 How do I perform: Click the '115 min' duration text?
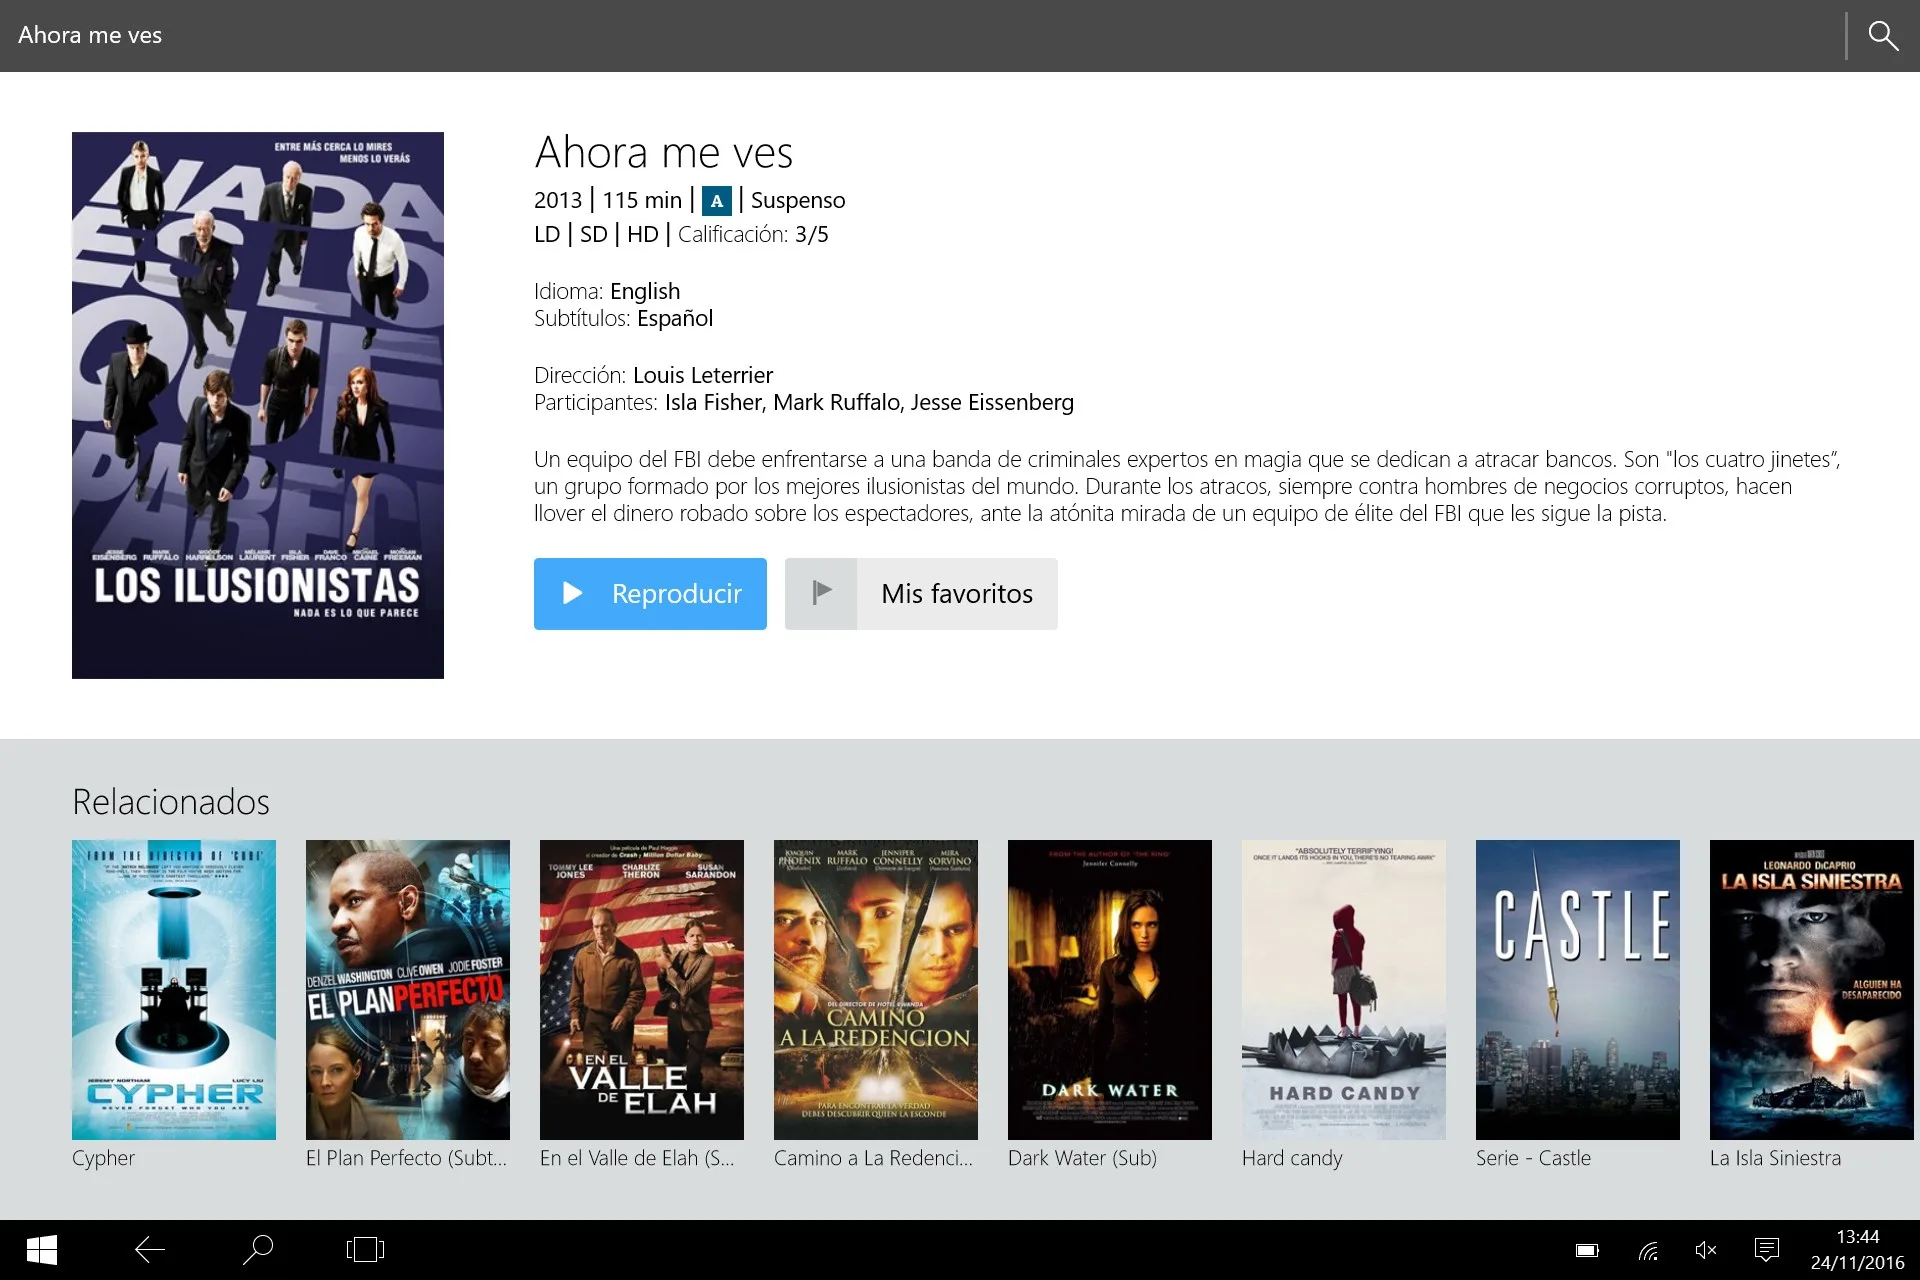point(642,200)
